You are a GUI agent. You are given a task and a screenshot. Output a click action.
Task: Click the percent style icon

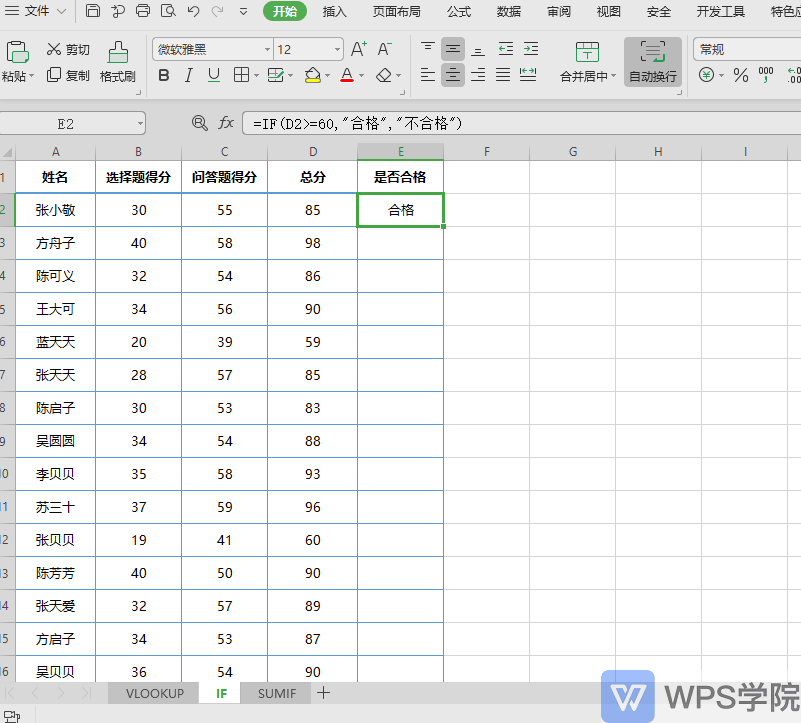pos(740,75)
